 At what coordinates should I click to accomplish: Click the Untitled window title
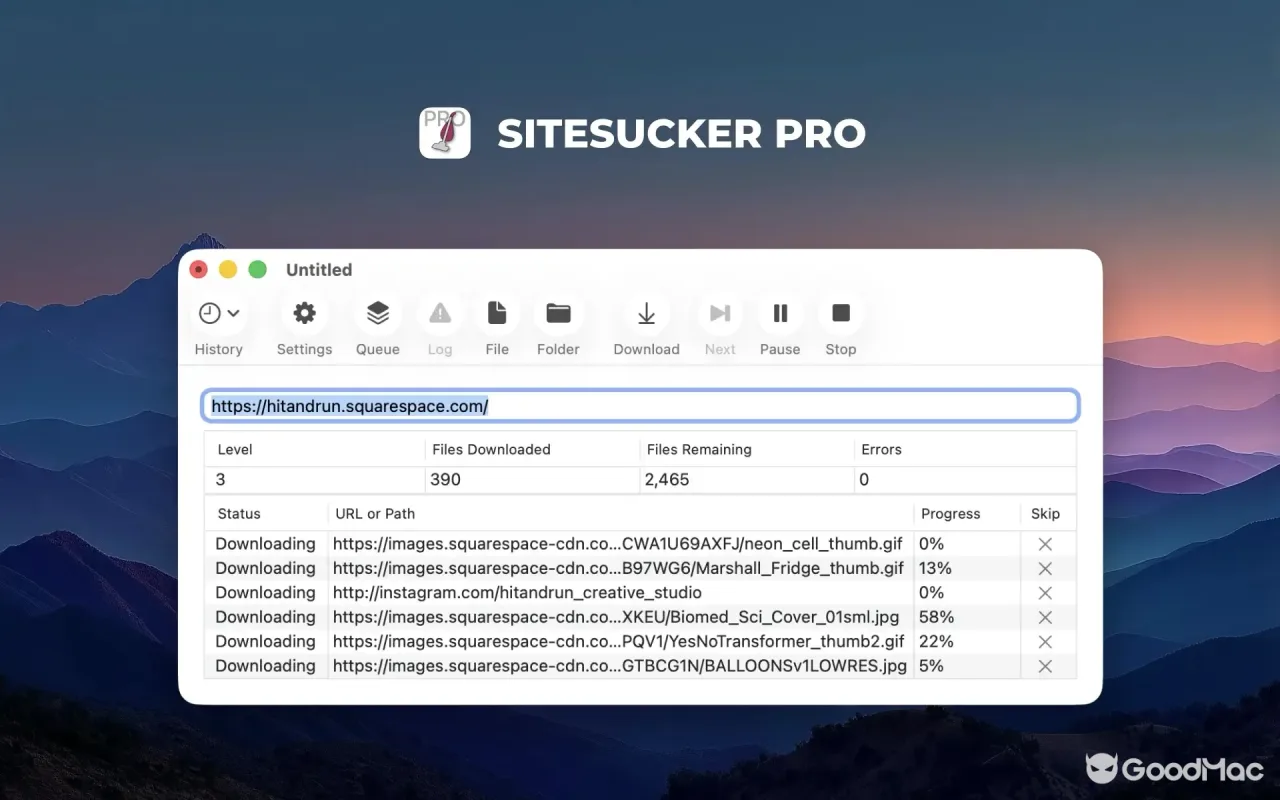pos(319,269)
